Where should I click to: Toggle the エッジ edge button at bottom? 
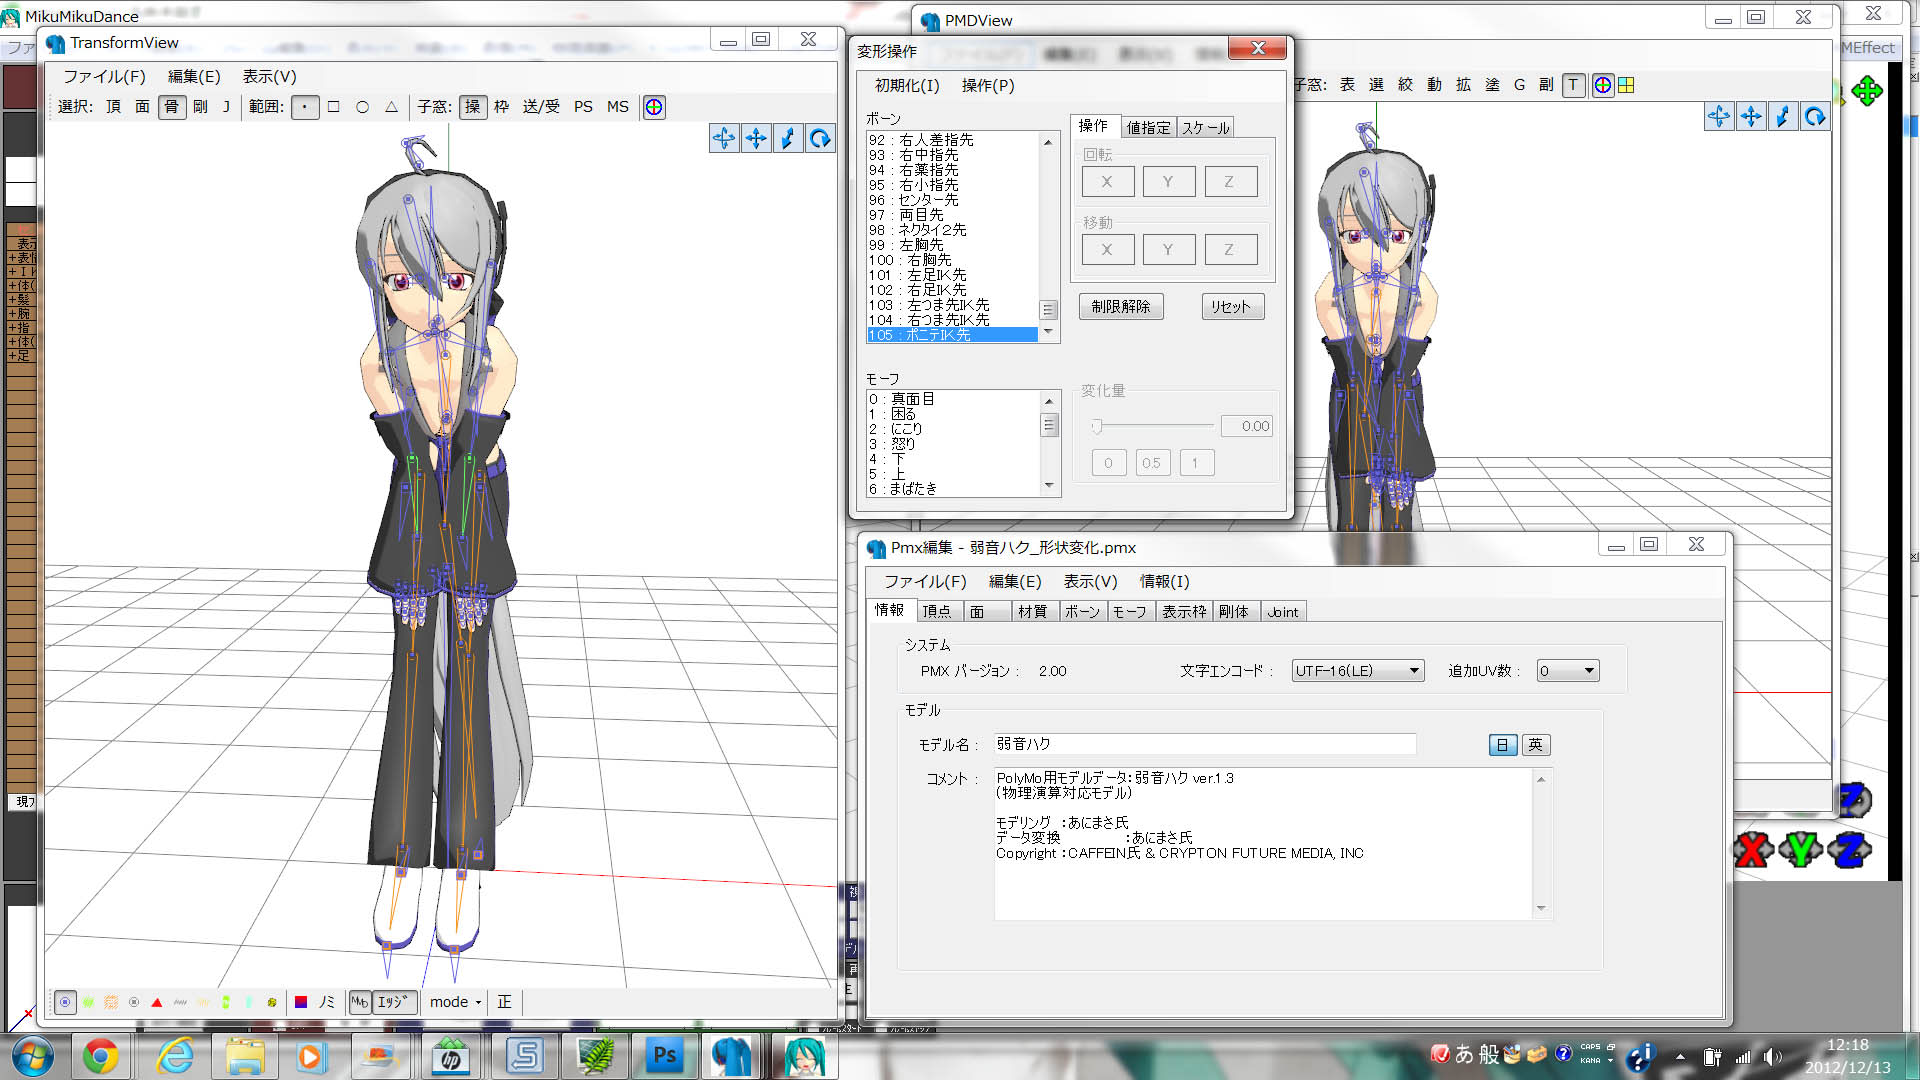click(393, 1002)
